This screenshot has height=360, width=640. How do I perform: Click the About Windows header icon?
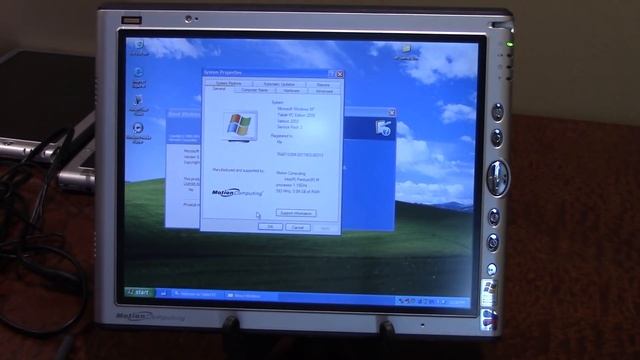383,128
